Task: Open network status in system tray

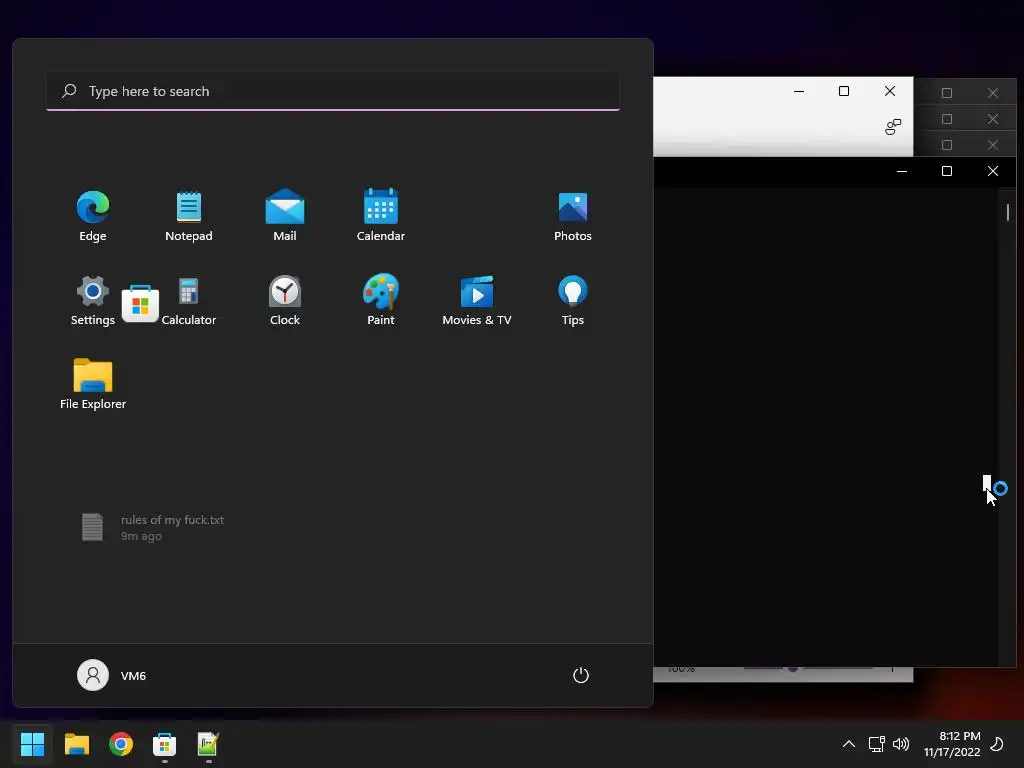Action: 876,744
